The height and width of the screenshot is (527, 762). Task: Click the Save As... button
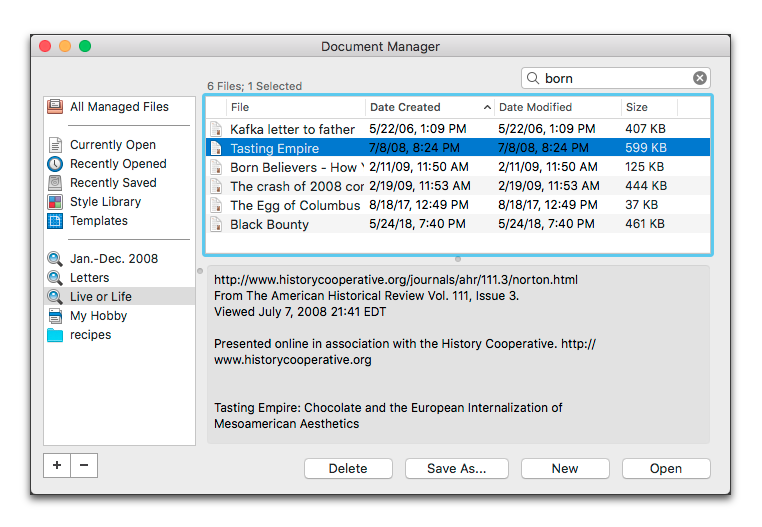point(457,468)
